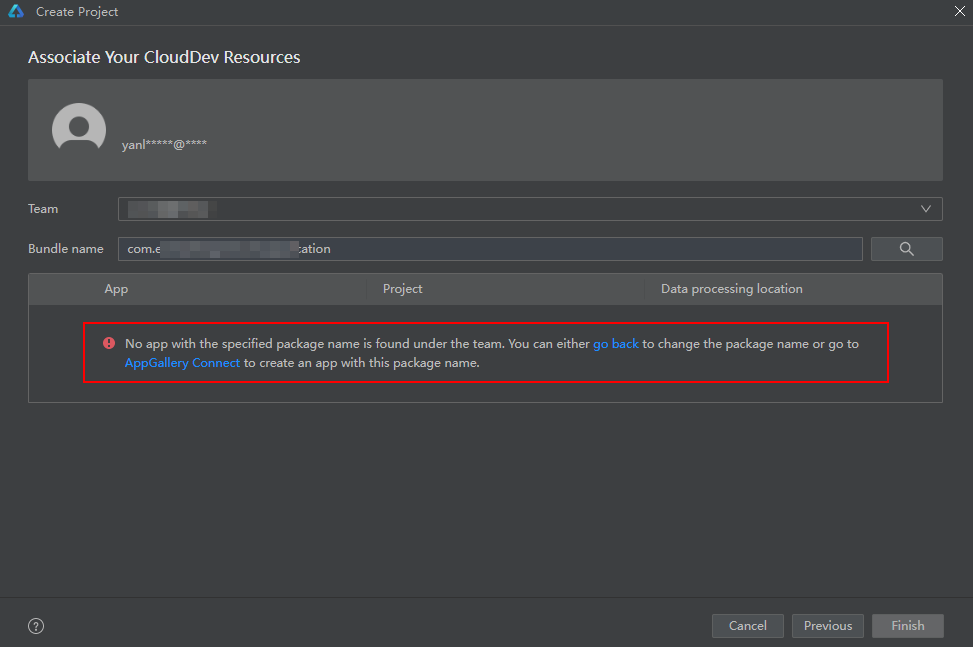
Task: Click the Finish button
Action: 907,626
